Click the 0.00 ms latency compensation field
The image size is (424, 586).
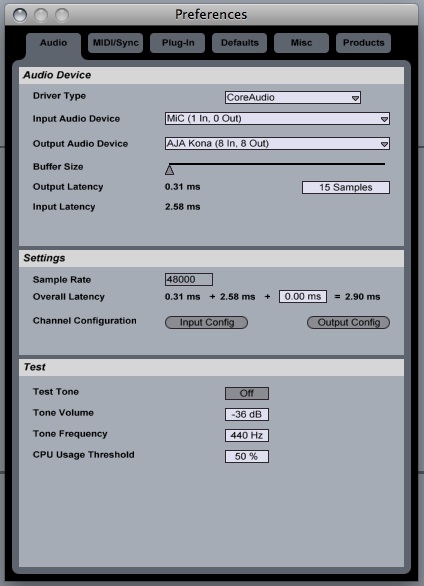(x=303, y=296)
